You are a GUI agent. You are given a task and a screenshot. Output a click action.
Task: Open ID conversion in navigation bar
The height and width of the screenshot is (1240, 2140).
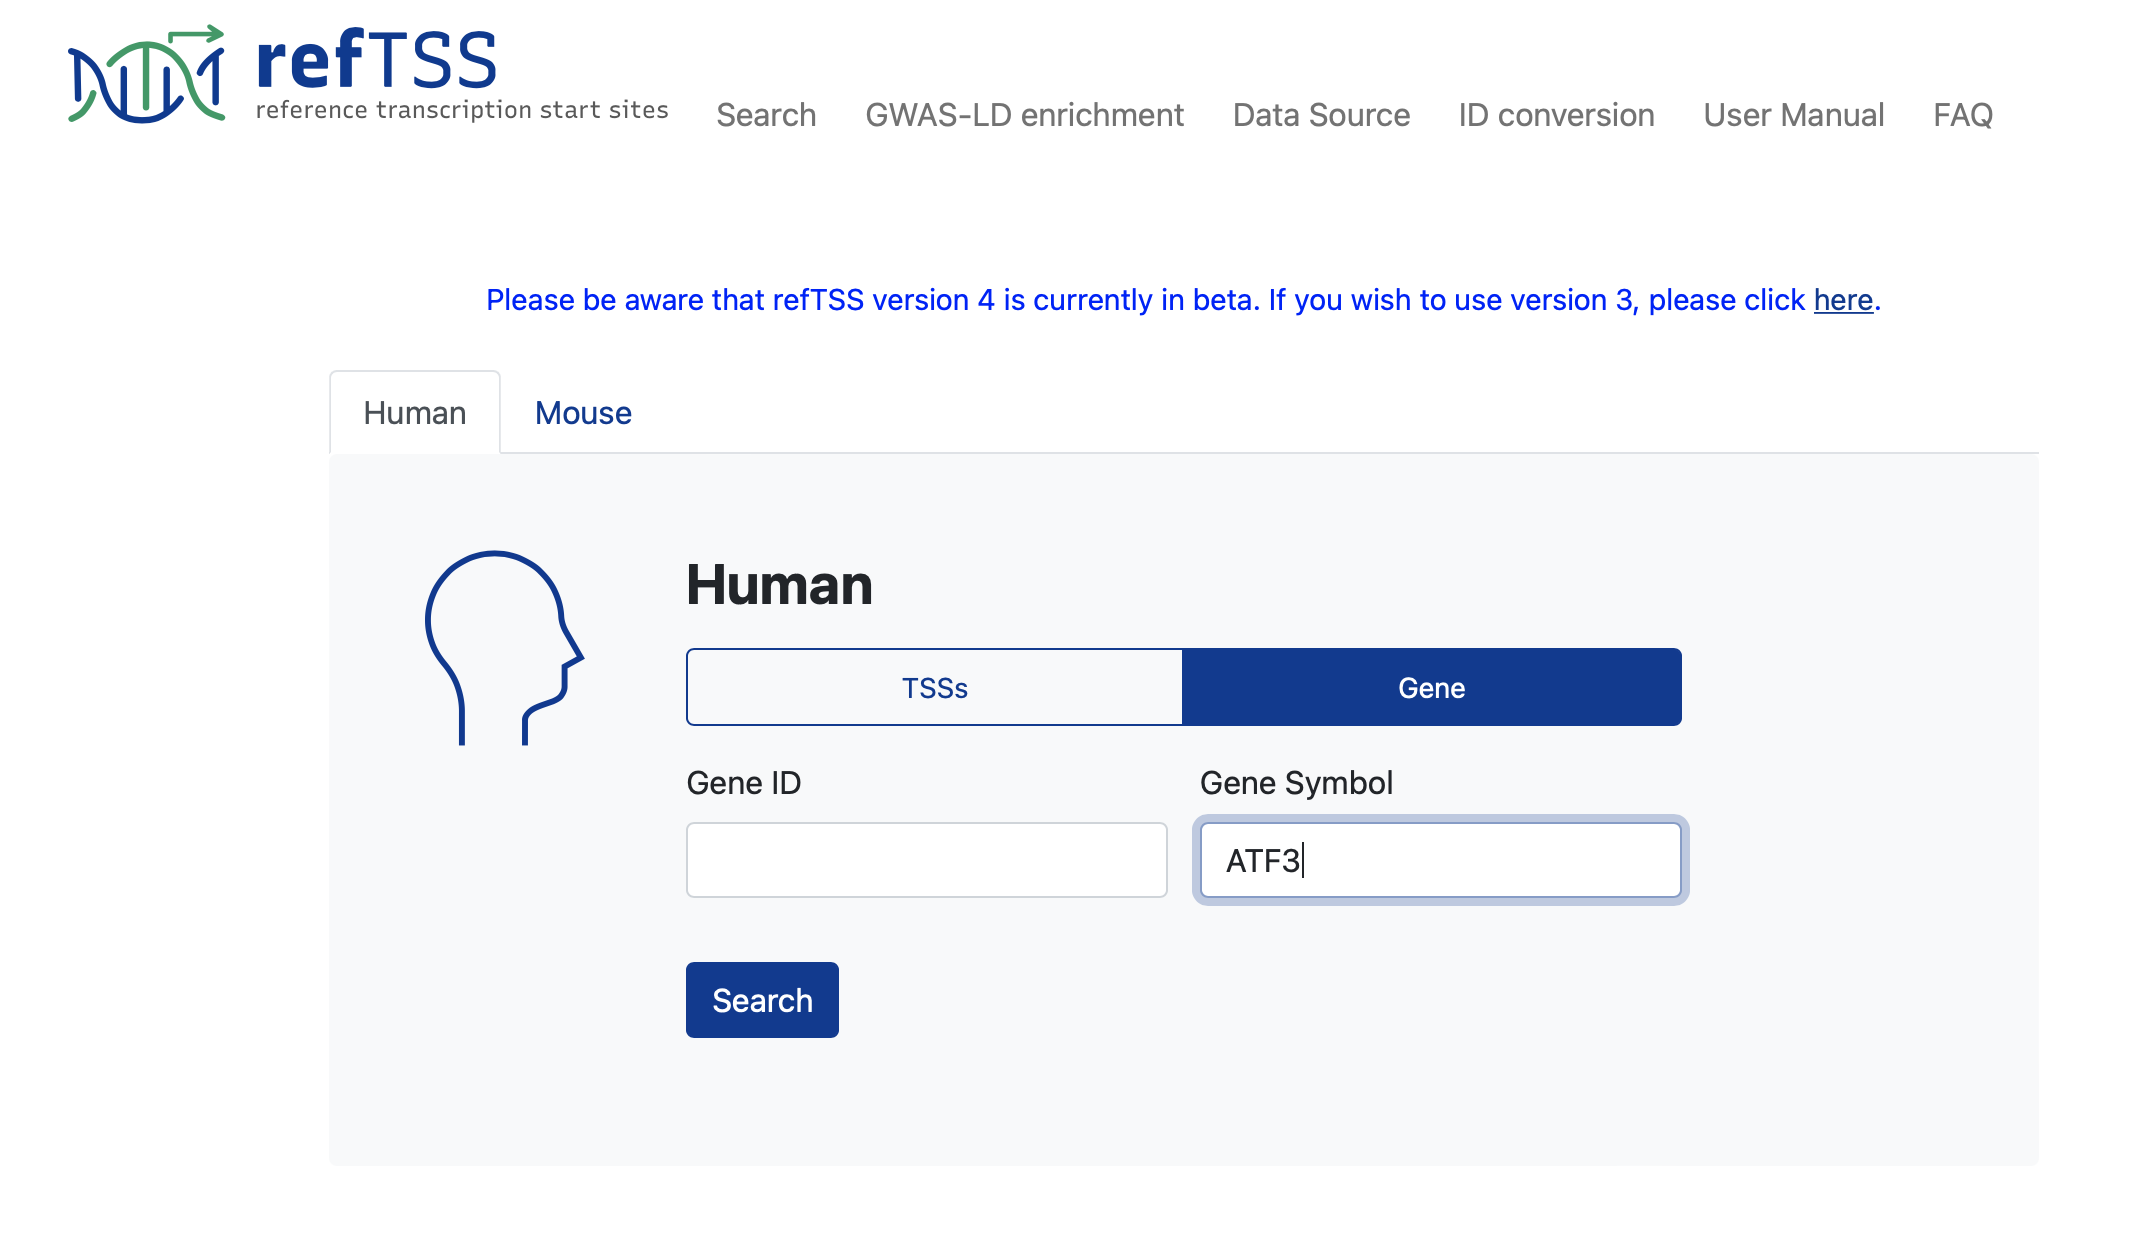(1556, 115)
